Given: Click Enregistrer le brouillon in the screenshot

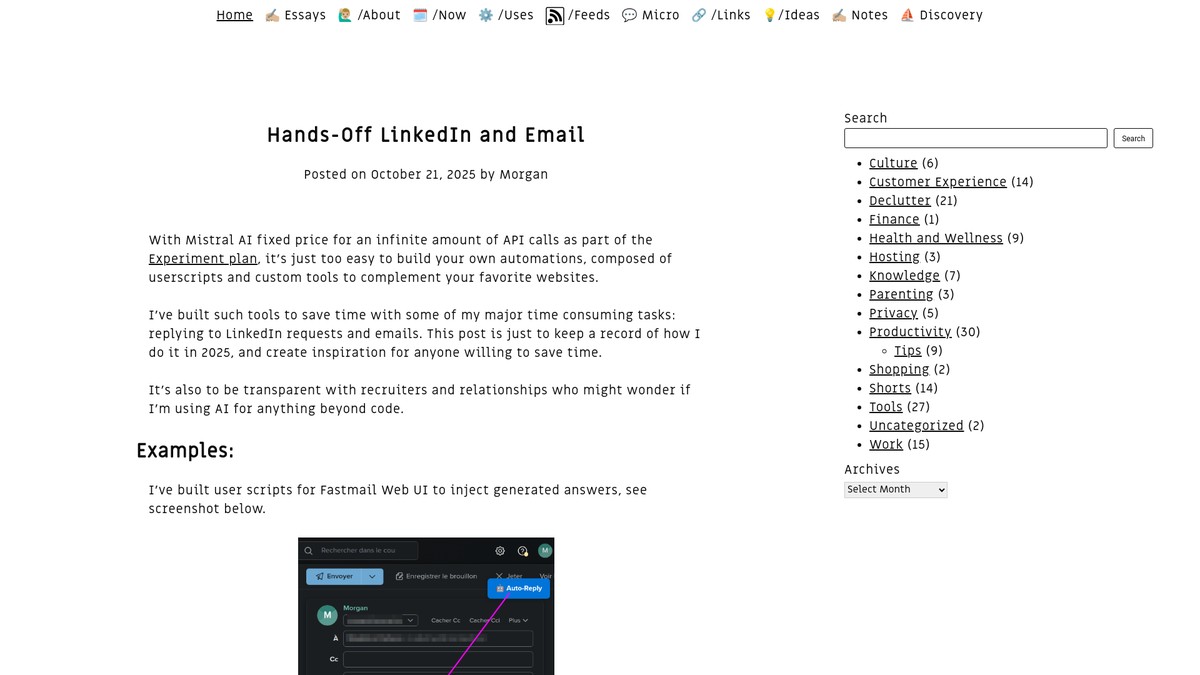Looking at the screenshot, I should coord(437,577).
